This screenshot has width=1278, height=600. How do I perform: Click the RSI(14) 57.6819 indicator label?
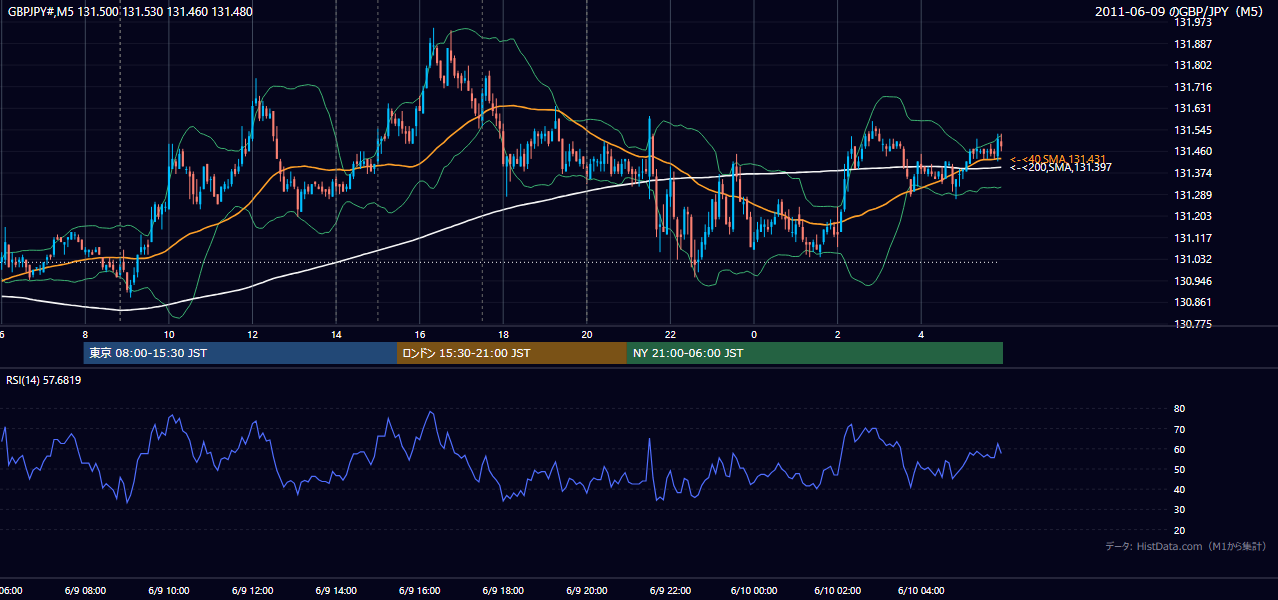(44, 380)
